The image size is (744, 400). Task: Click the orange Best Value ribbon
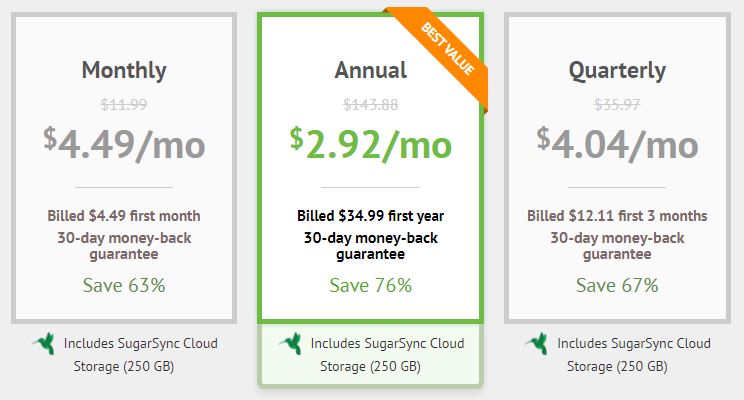point(444,54)
